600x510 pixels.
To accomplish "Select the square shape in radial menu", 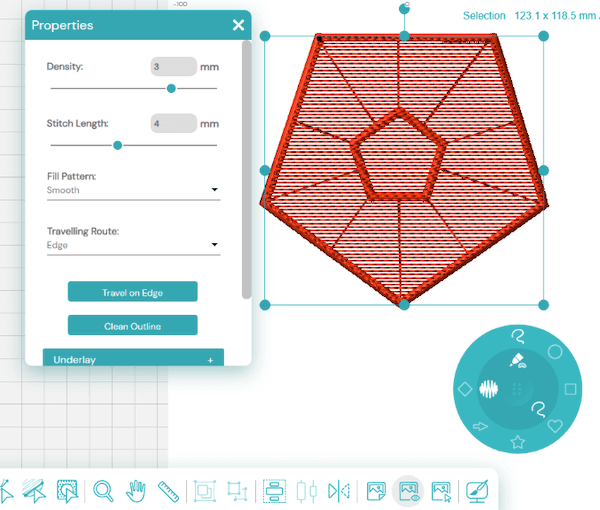I will point(570,389).
